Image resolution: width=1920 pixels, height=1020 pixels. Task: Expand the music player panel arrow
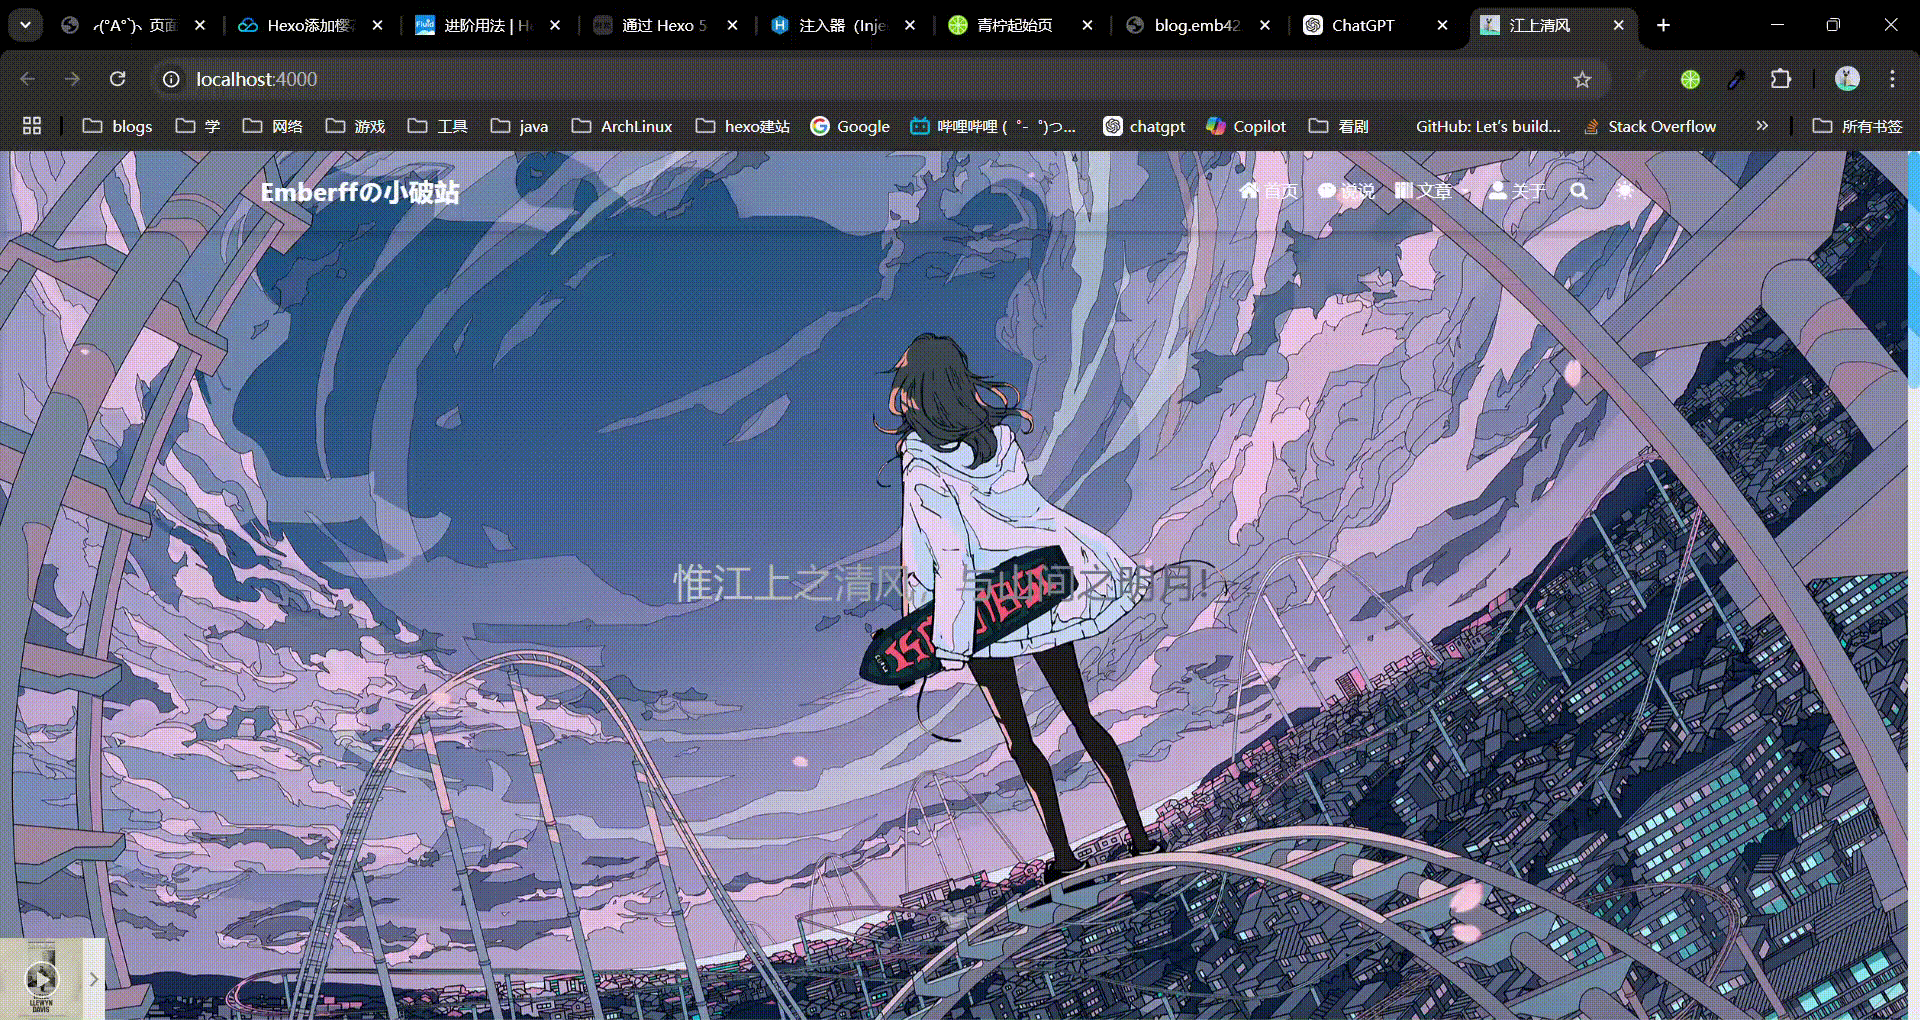[94, 979]
